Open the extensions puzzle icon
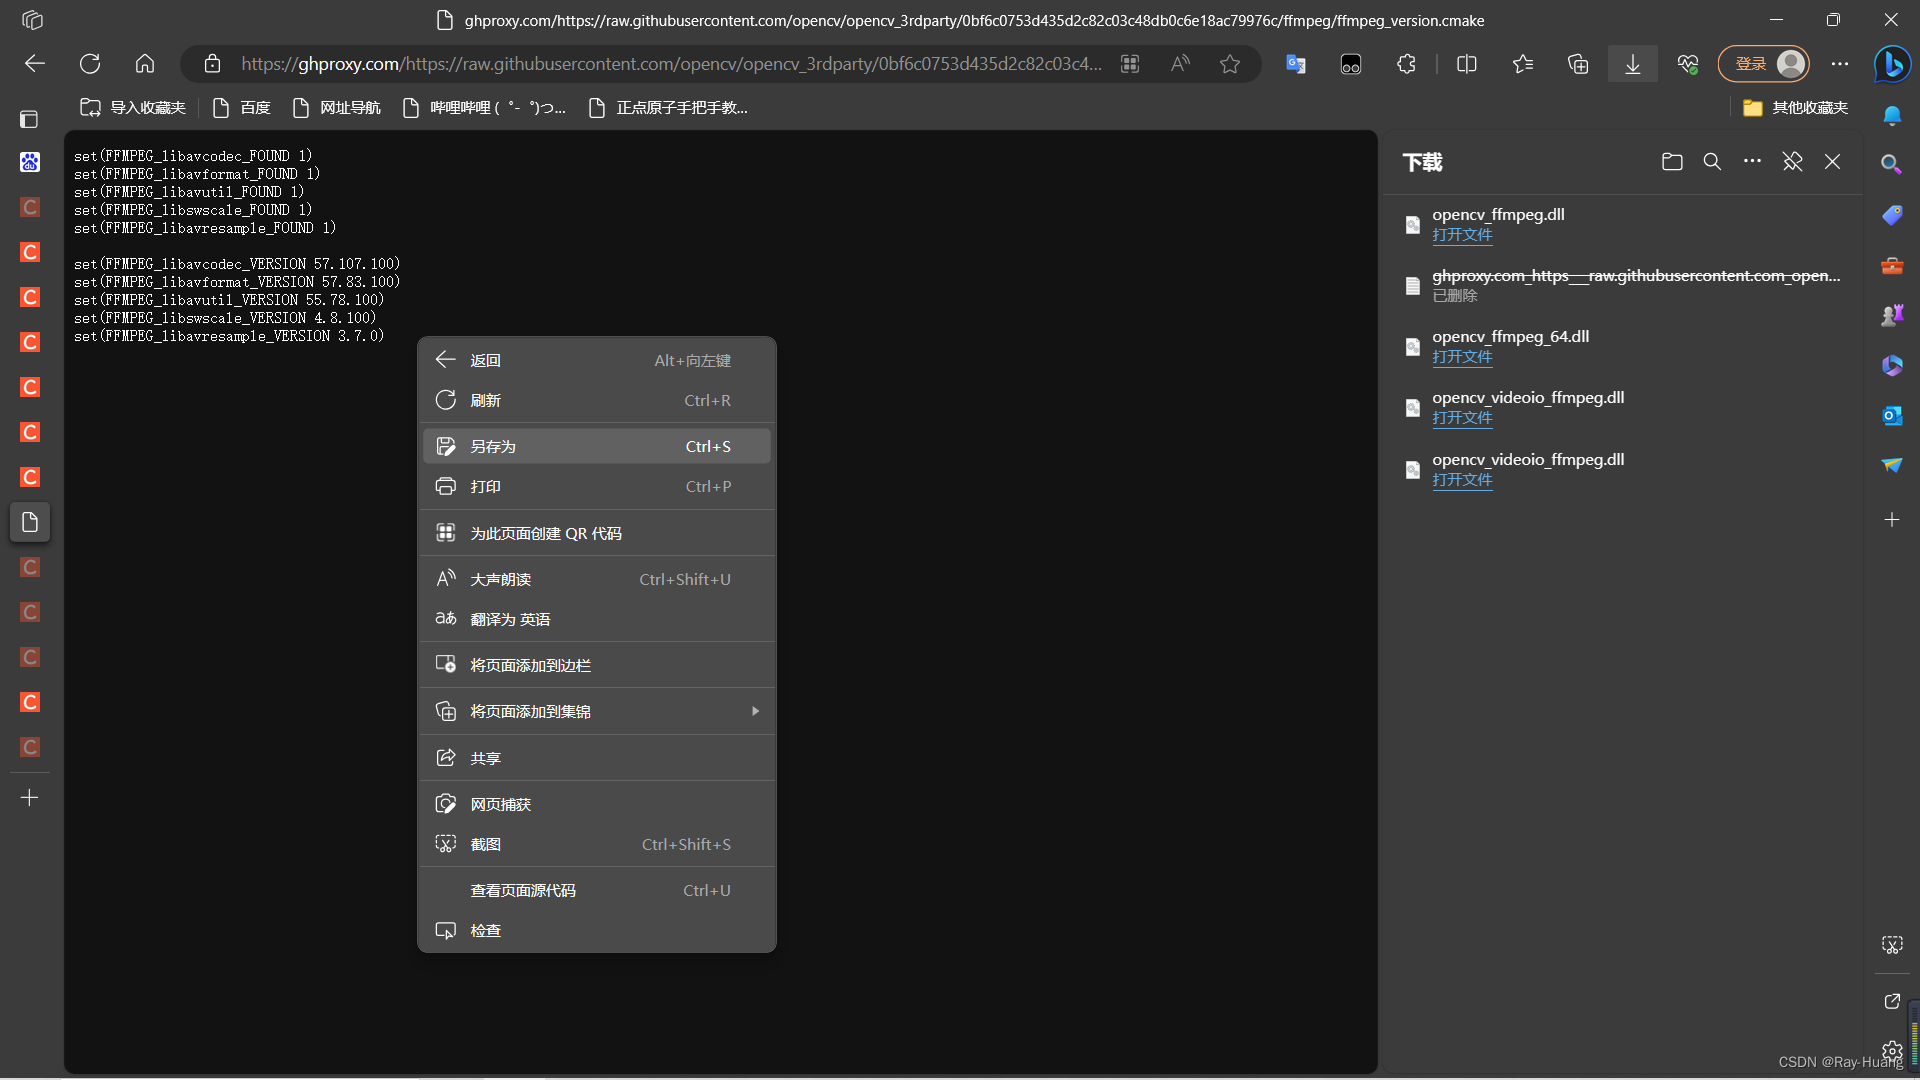1920x1080 pixels. 1406,64
